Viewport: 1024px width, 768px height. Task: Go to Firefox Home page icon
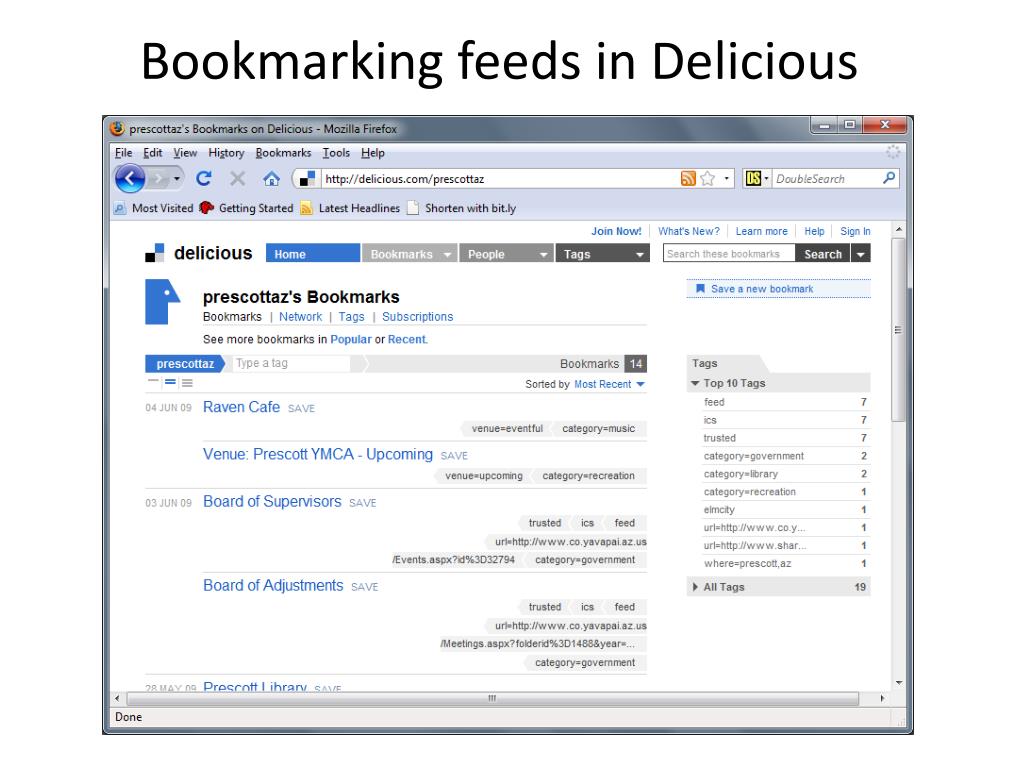coord(272,178)
